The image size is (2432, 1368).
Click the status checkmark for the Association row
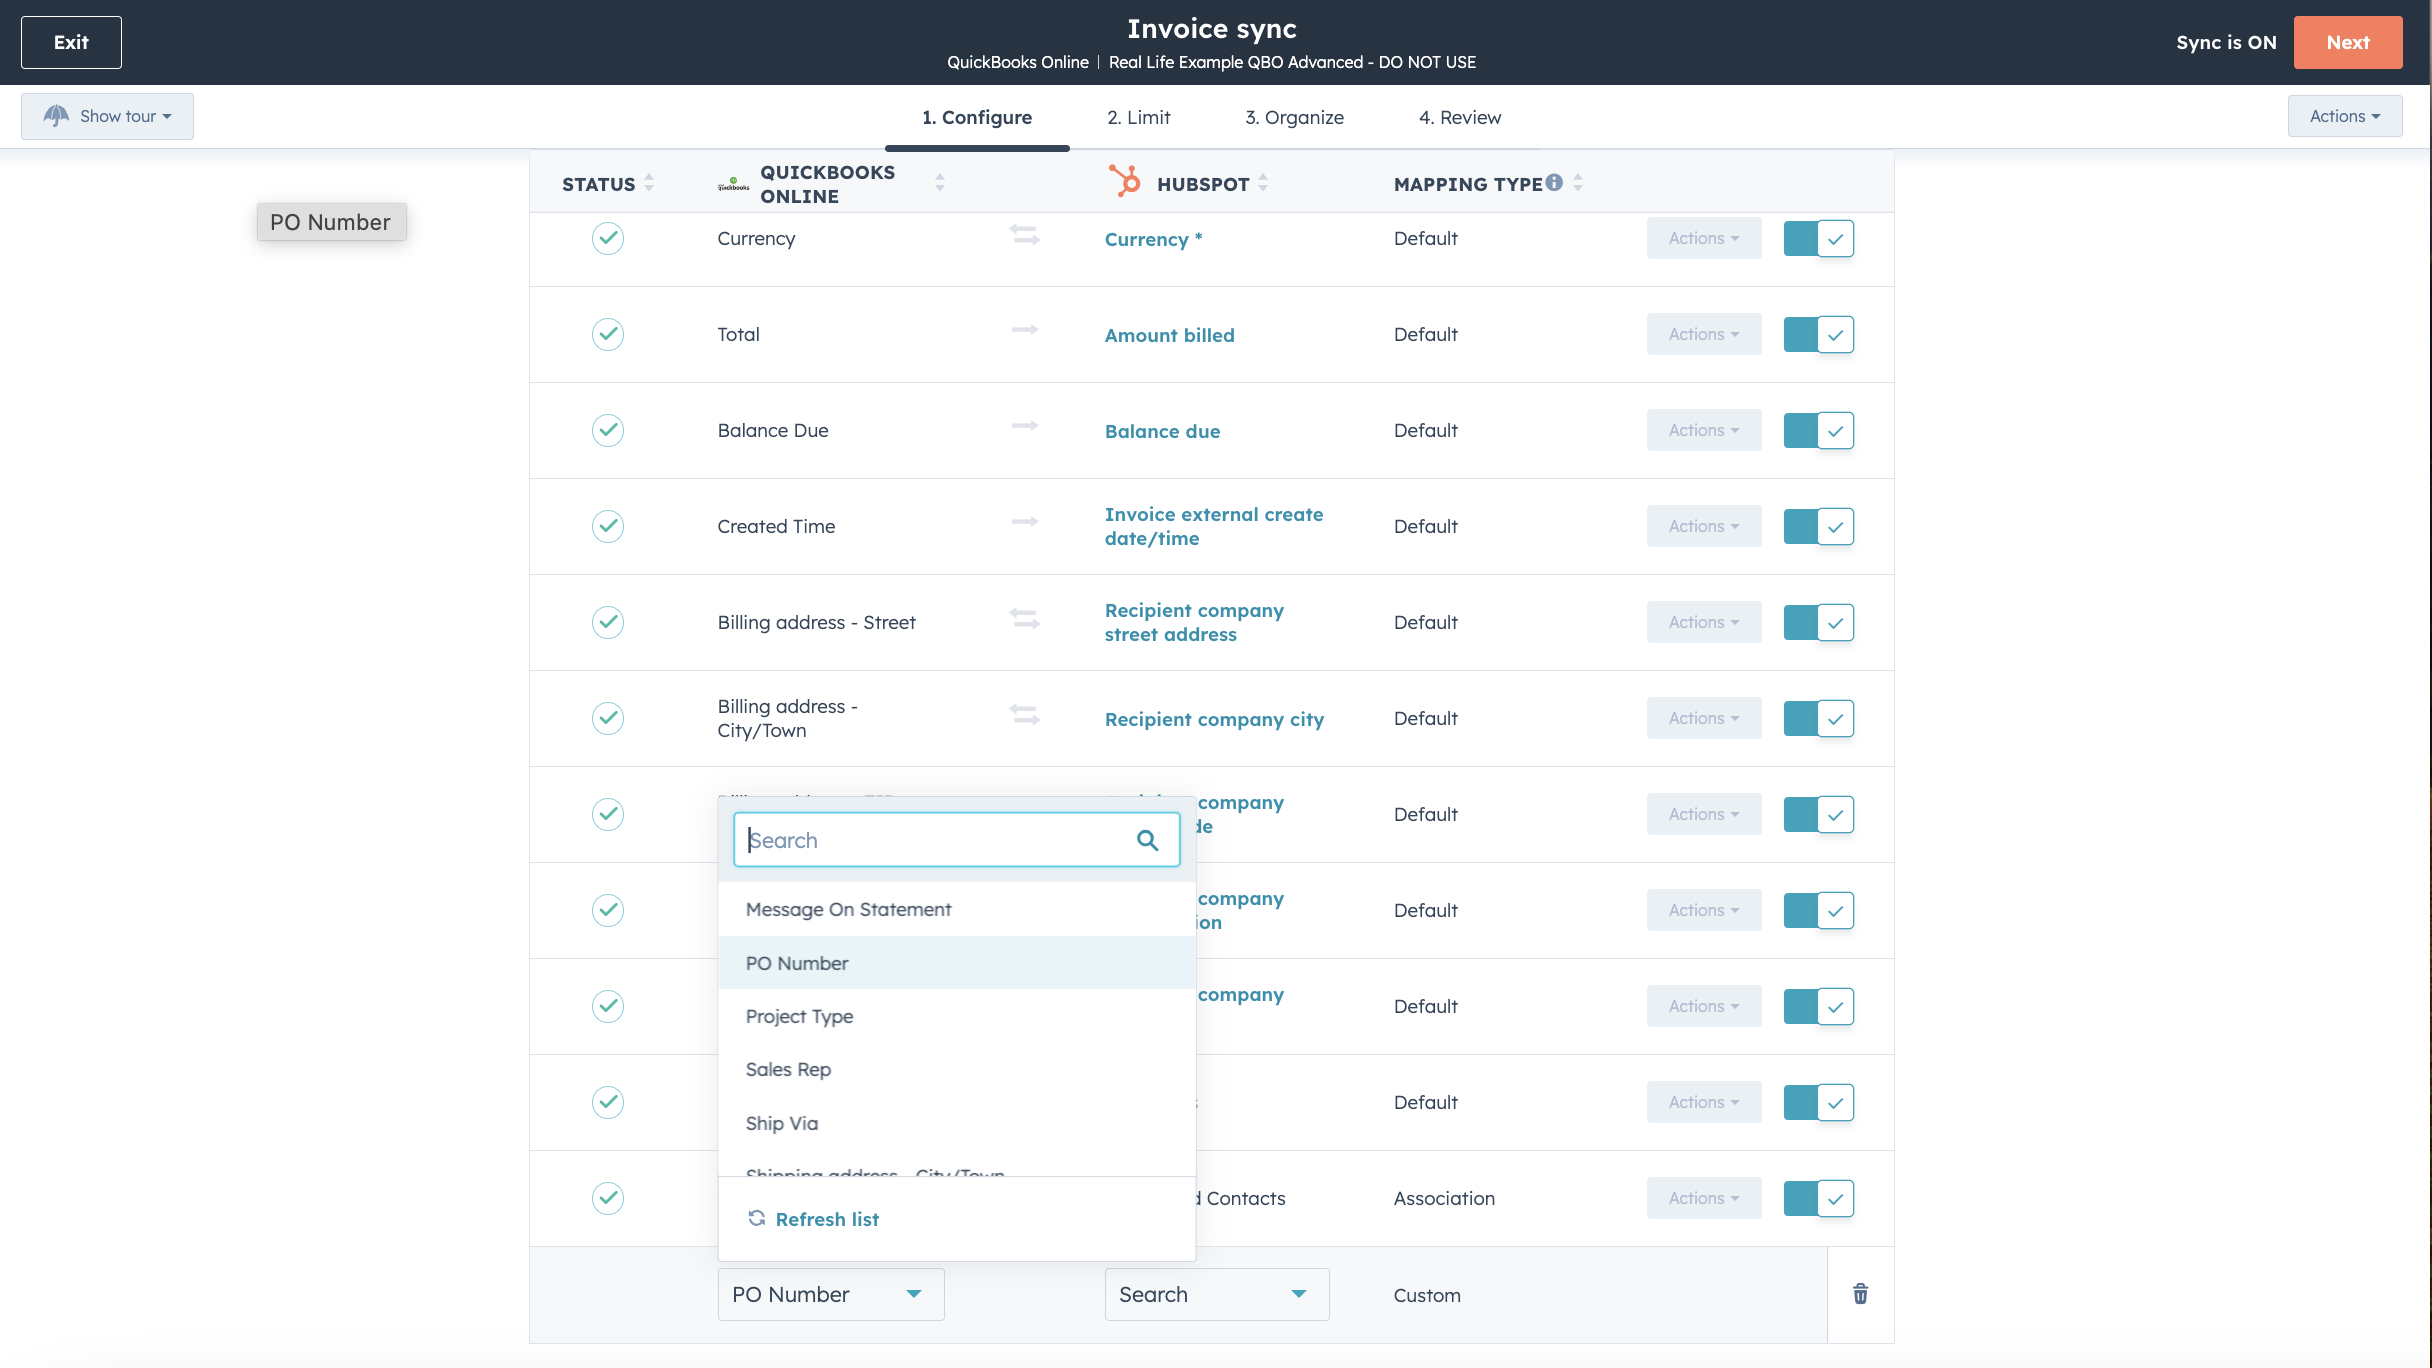click(608, 1198)
